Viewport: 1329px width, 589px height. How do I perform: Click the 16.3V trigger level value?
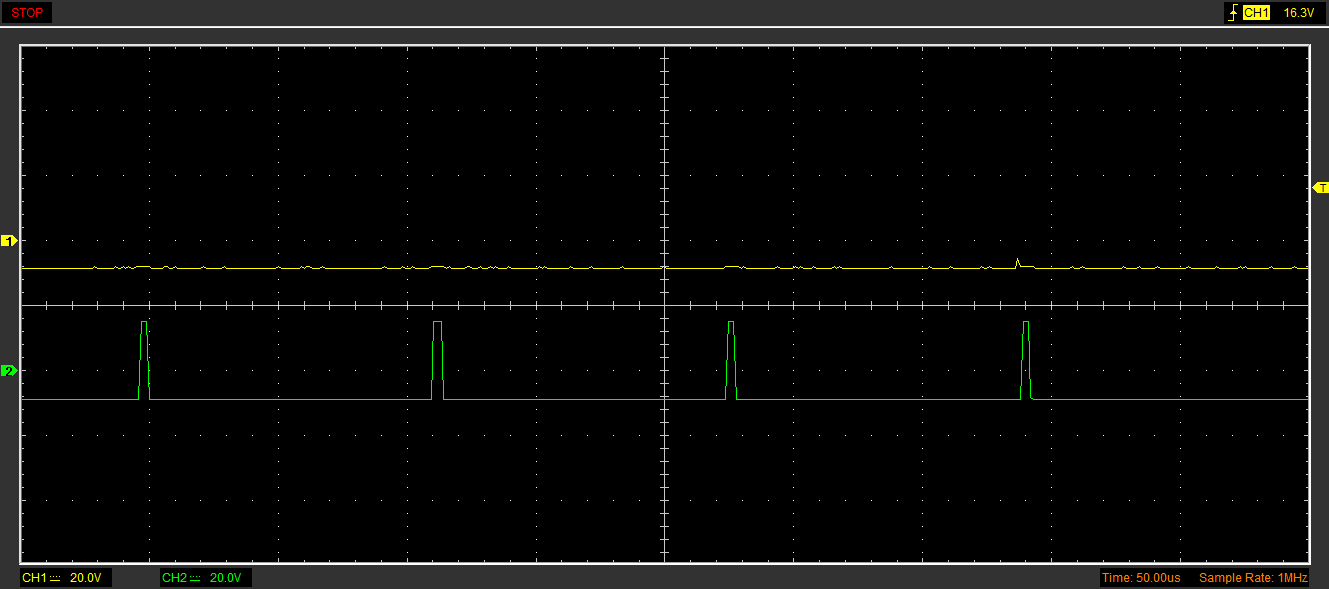[x=1297, y=13]
